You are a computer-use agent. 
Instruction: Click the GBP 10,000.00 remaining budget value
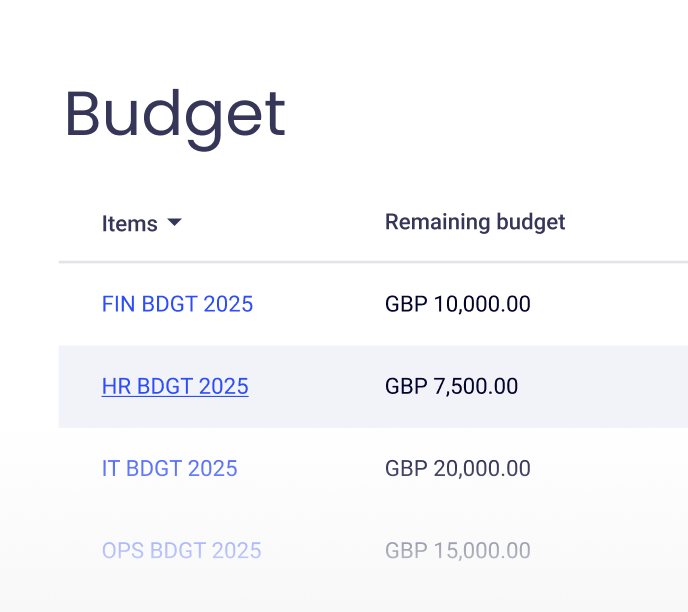(x=457, y=304)
